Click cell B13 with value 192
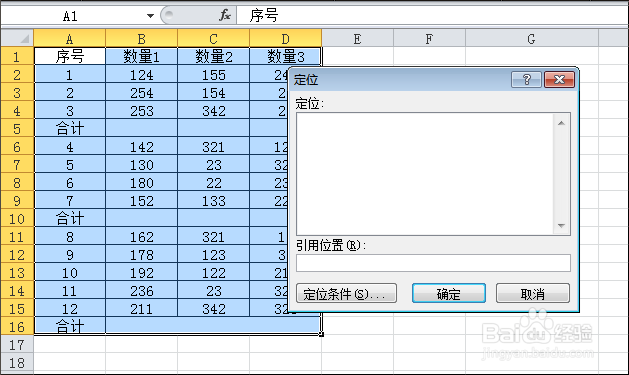This screenshot has width=629, height=375. (142, 273)
